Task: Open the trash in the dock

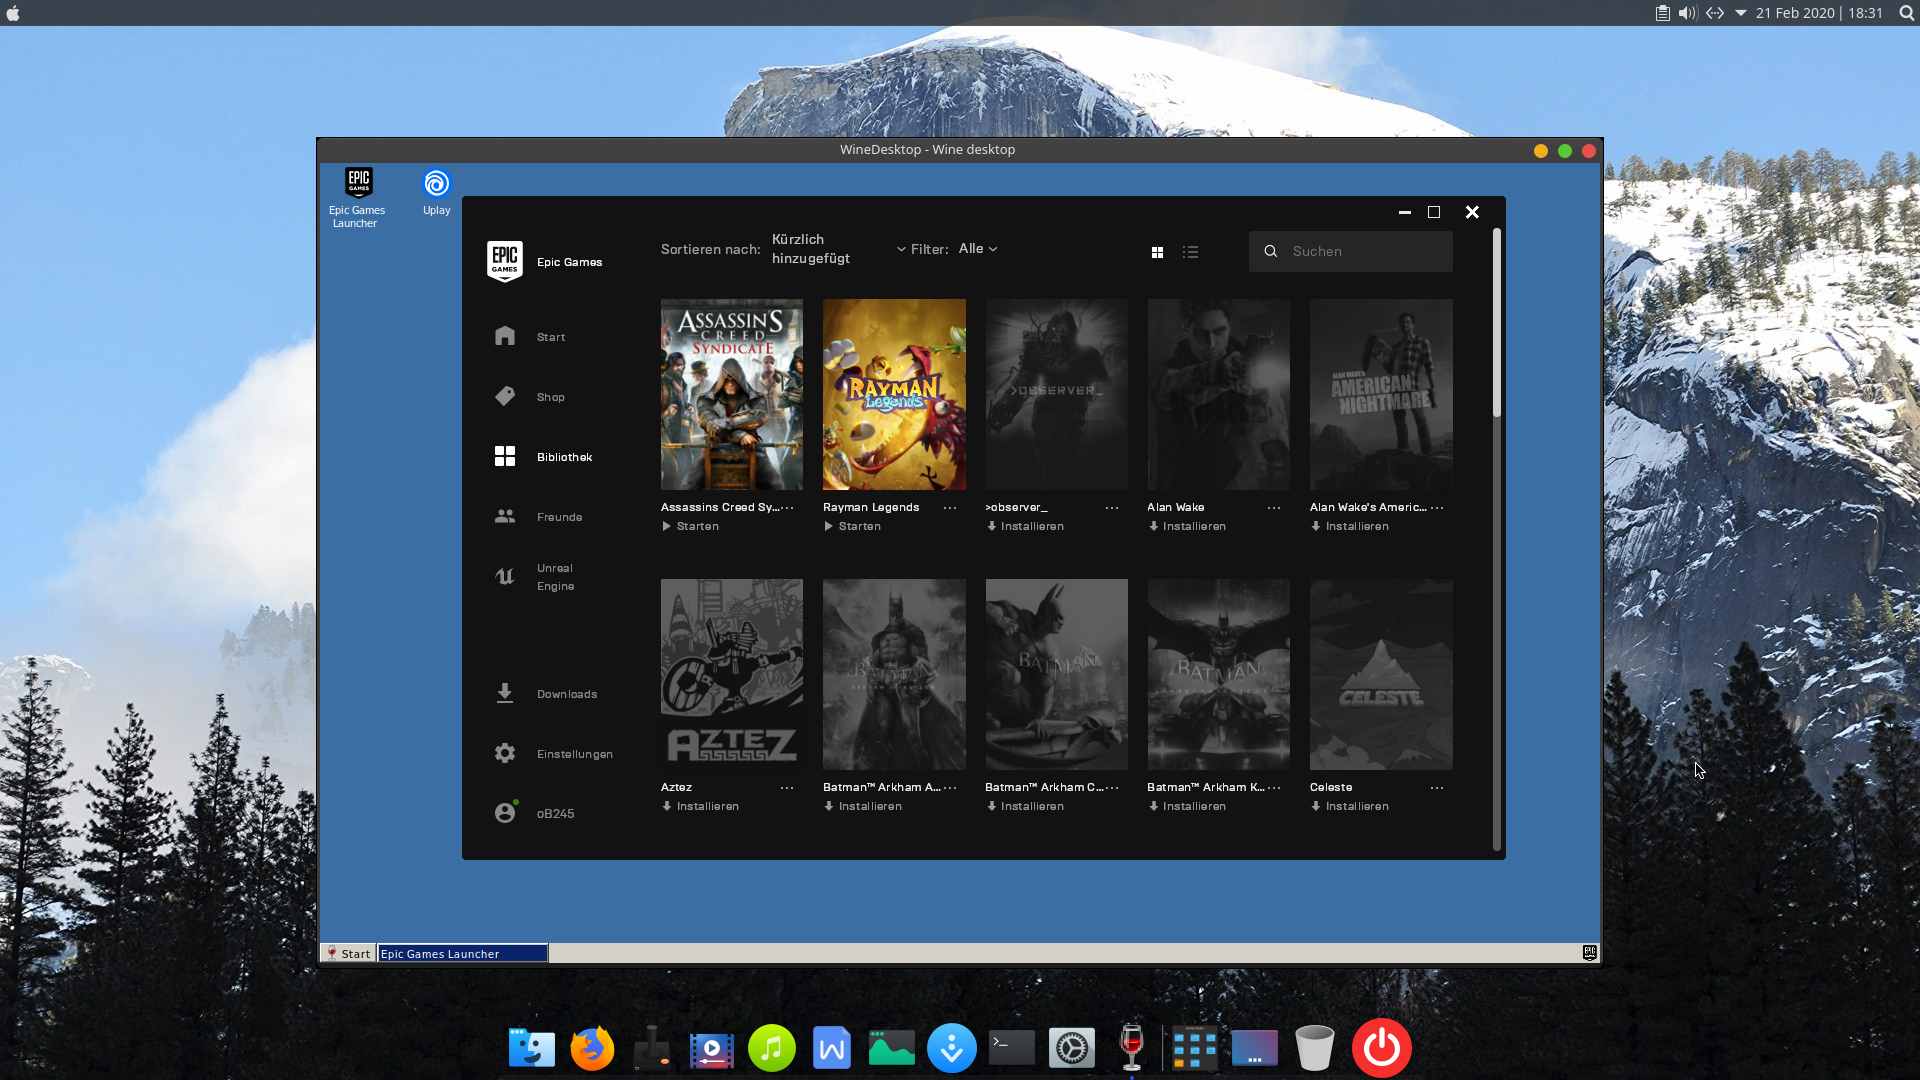Action: tap(1315, 1048)
